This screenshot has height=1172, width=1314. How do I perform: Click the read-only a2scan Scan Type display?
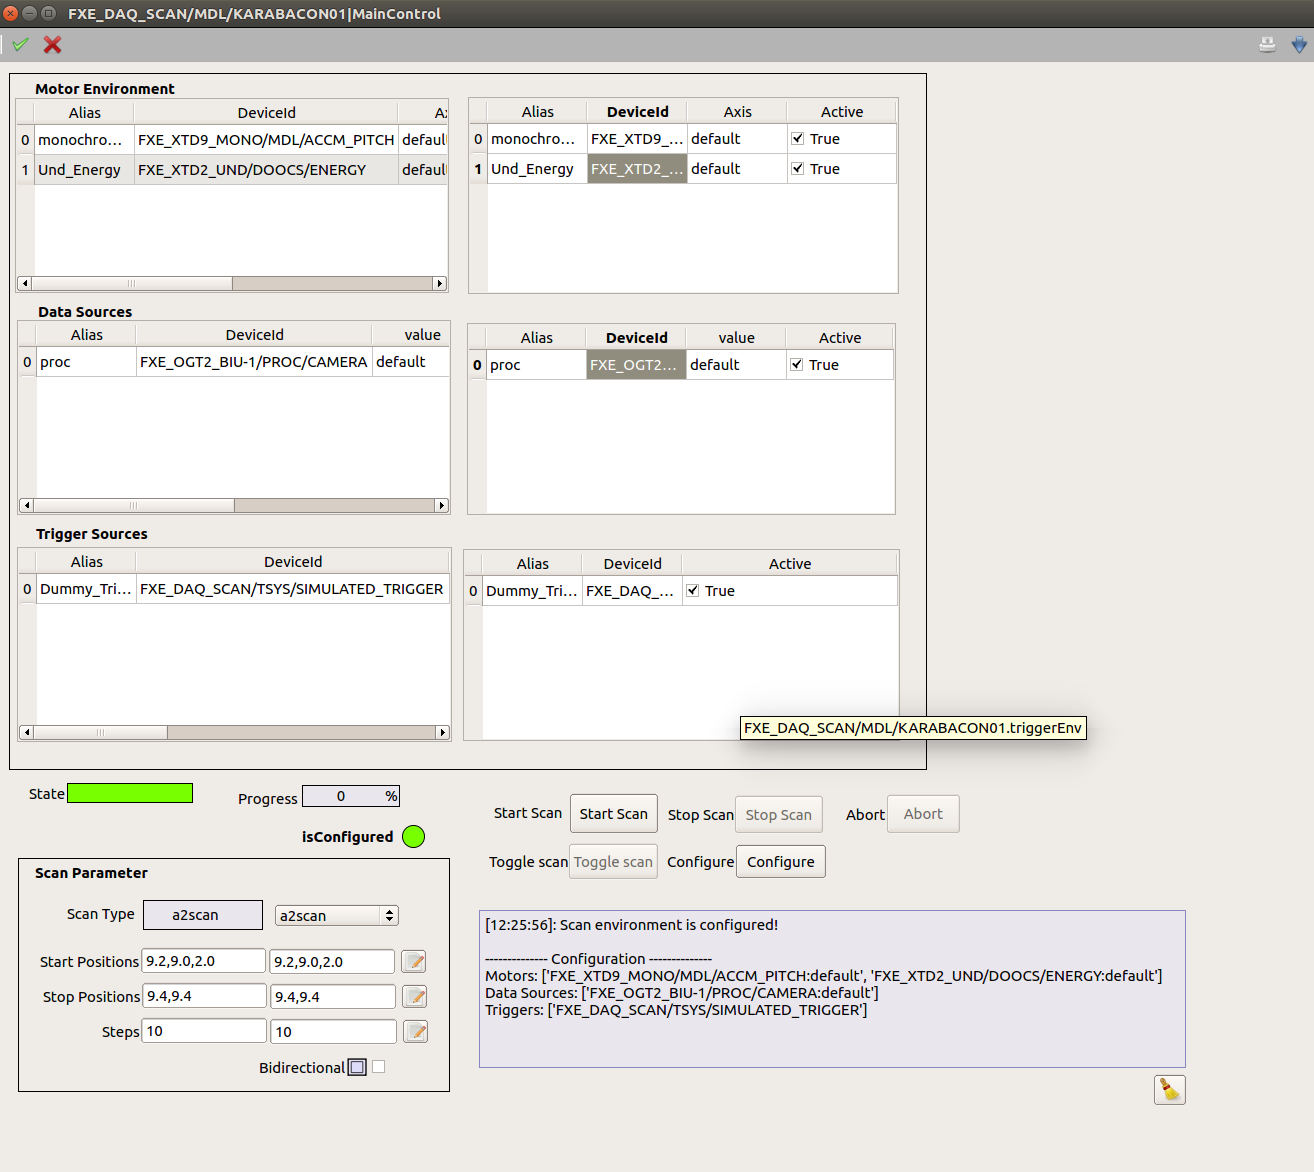point(203,915)
